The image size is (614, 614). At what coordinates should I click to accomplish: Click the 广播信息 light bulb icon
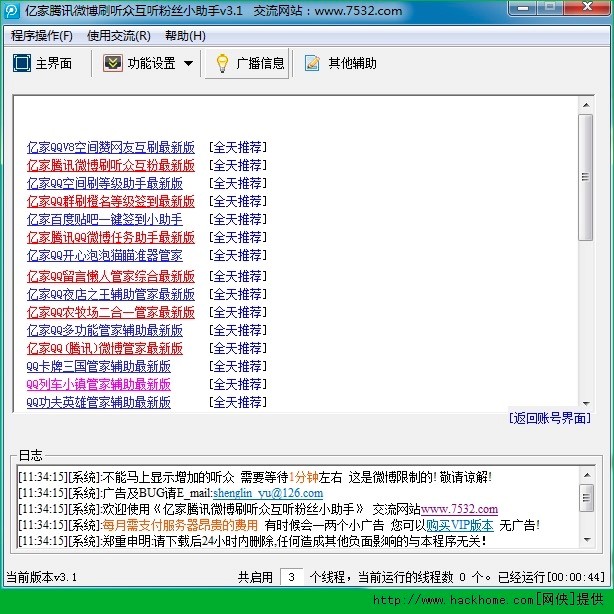pyautogui.click(x=222, y=63)
